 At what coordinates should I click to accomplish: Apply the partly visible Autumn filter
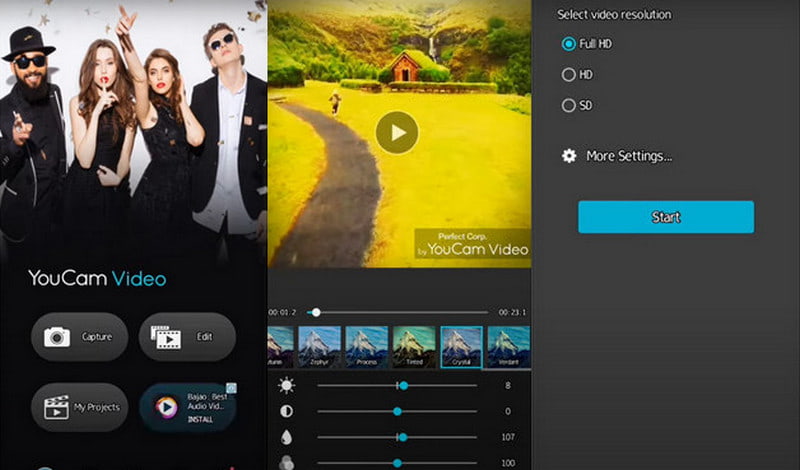click(281, 347)
